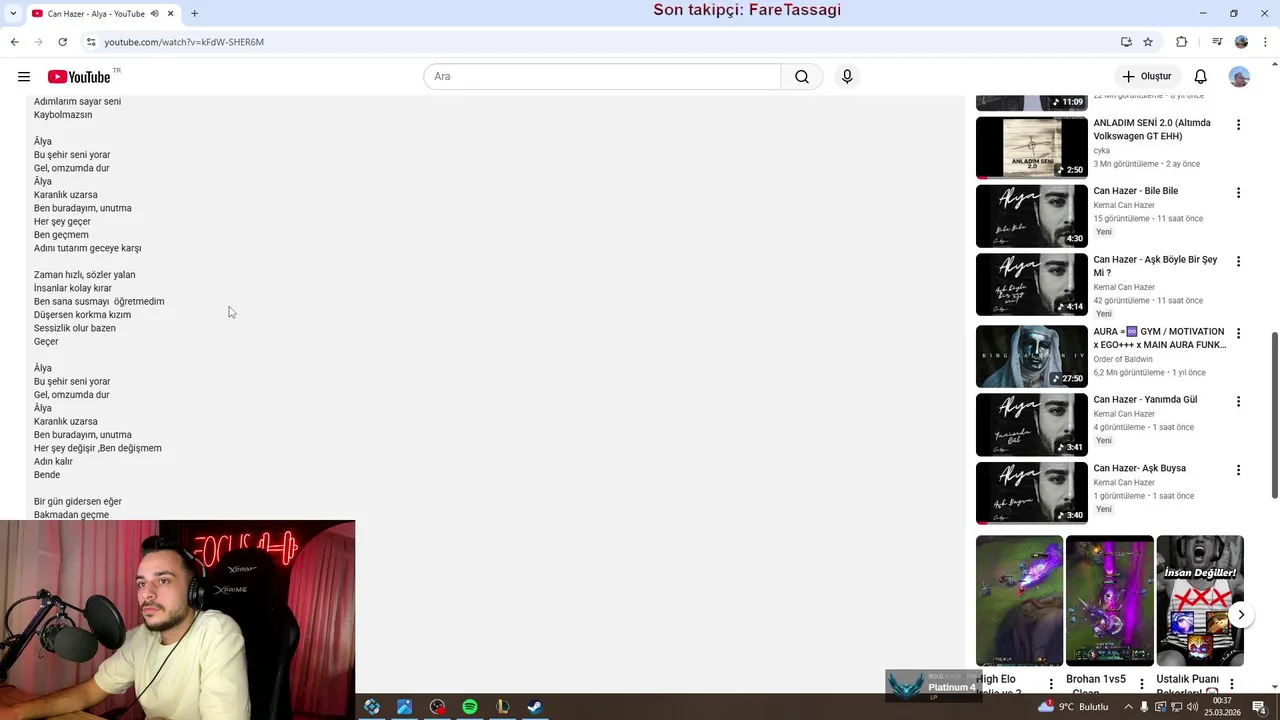Click lyric line 'Adını tutarım geceye karşı'
The image size is (1280, 720).
(88, 248)
